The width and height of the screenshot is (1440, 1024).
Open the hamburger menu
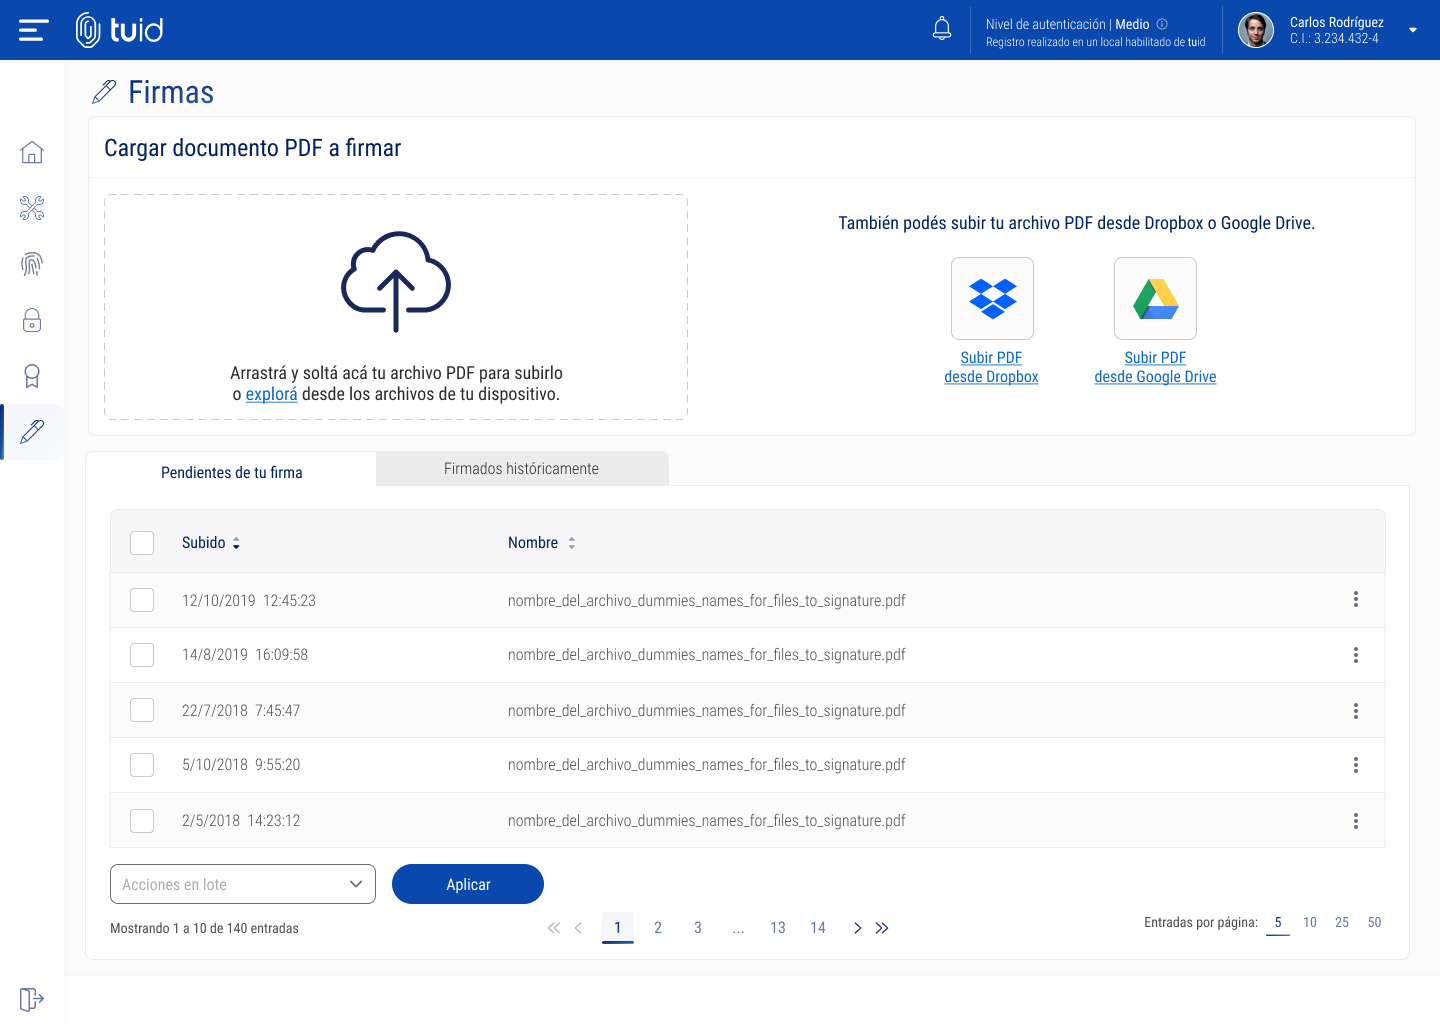pyautogui.click(x=33, y=30)
